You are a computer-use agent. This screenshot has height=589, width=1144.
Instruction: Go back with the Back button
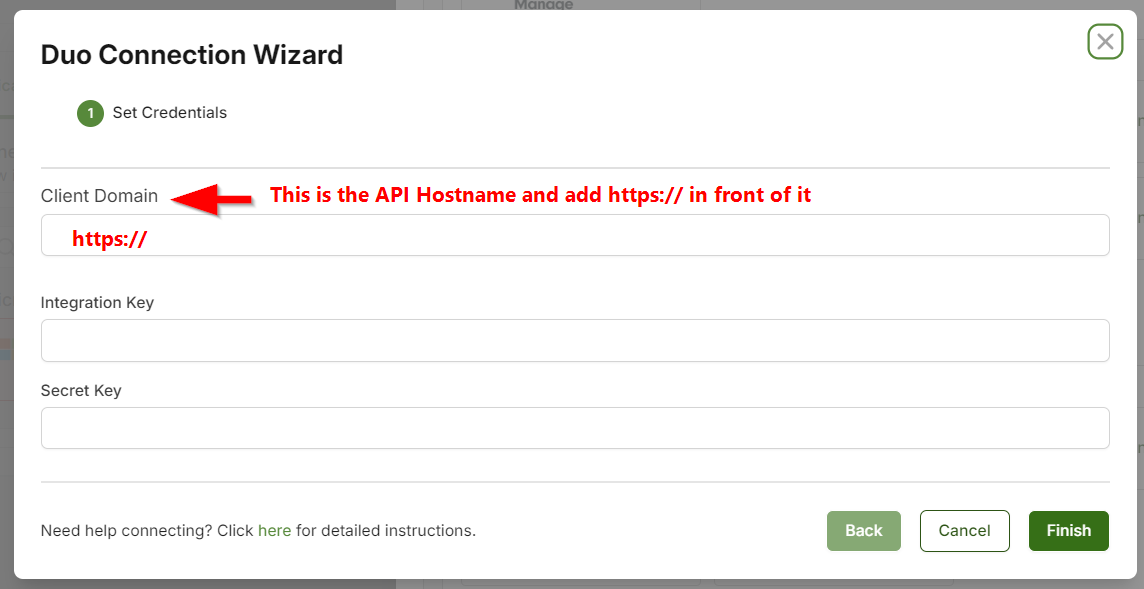pyautogui.click(x=864, y=531)
